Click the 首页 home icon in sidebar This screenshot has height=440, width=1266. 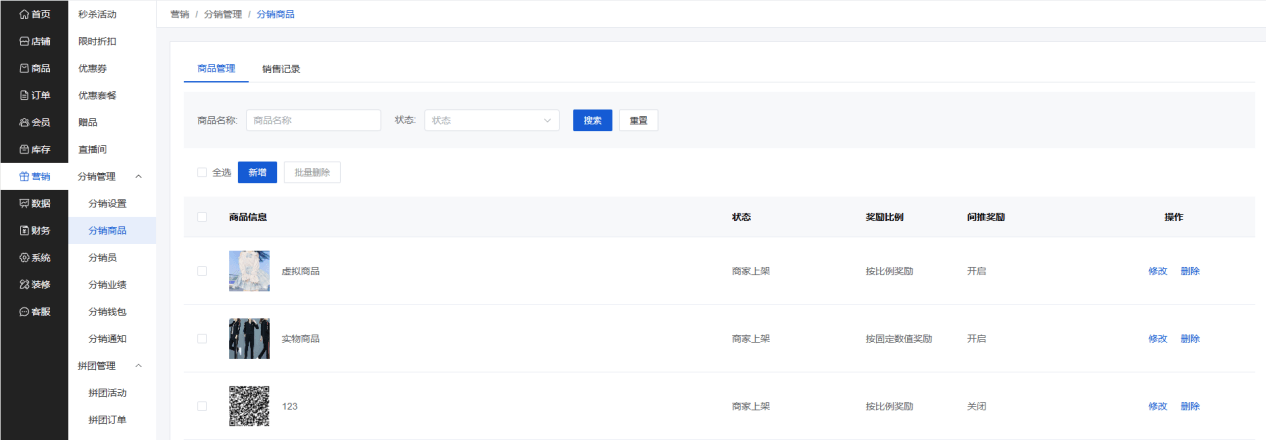click(x=24, y=14)
